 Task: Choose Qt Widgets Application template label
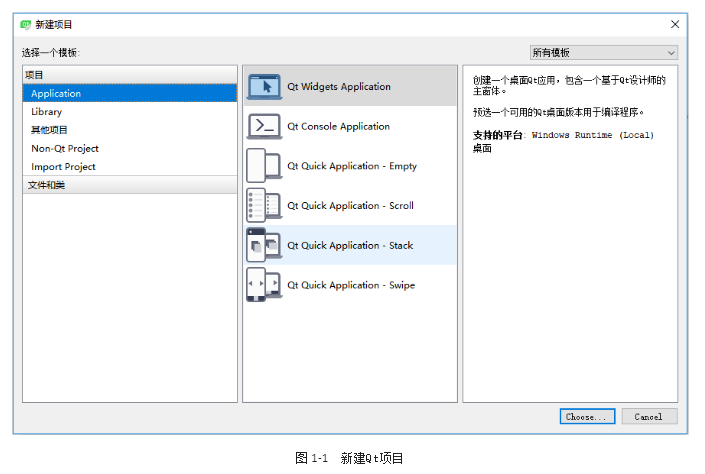point(339,87)
